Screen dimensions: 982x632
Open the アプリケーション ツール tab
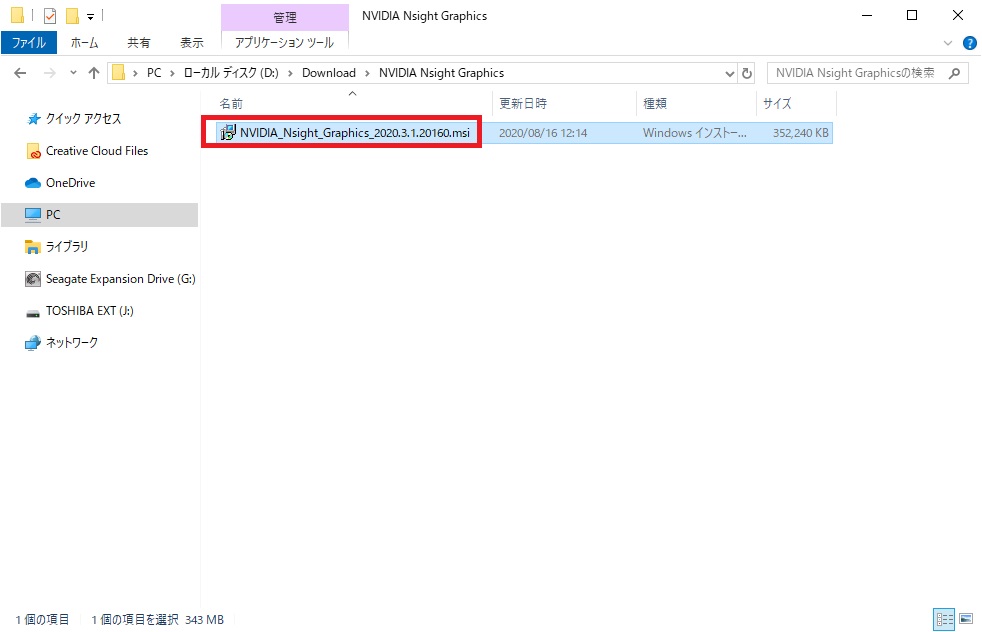[x=284, y=43]
